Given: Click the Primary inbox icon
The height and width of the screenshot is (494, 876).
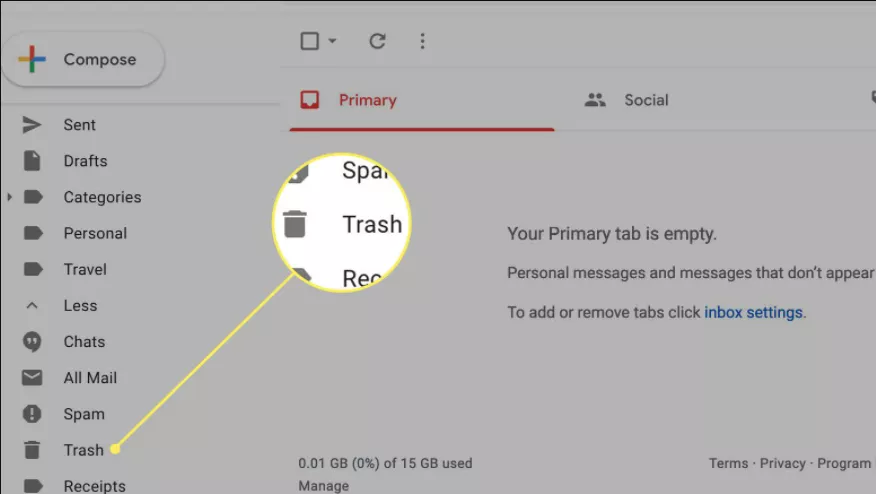Looking at the screenshot, I should pos(310,100).
